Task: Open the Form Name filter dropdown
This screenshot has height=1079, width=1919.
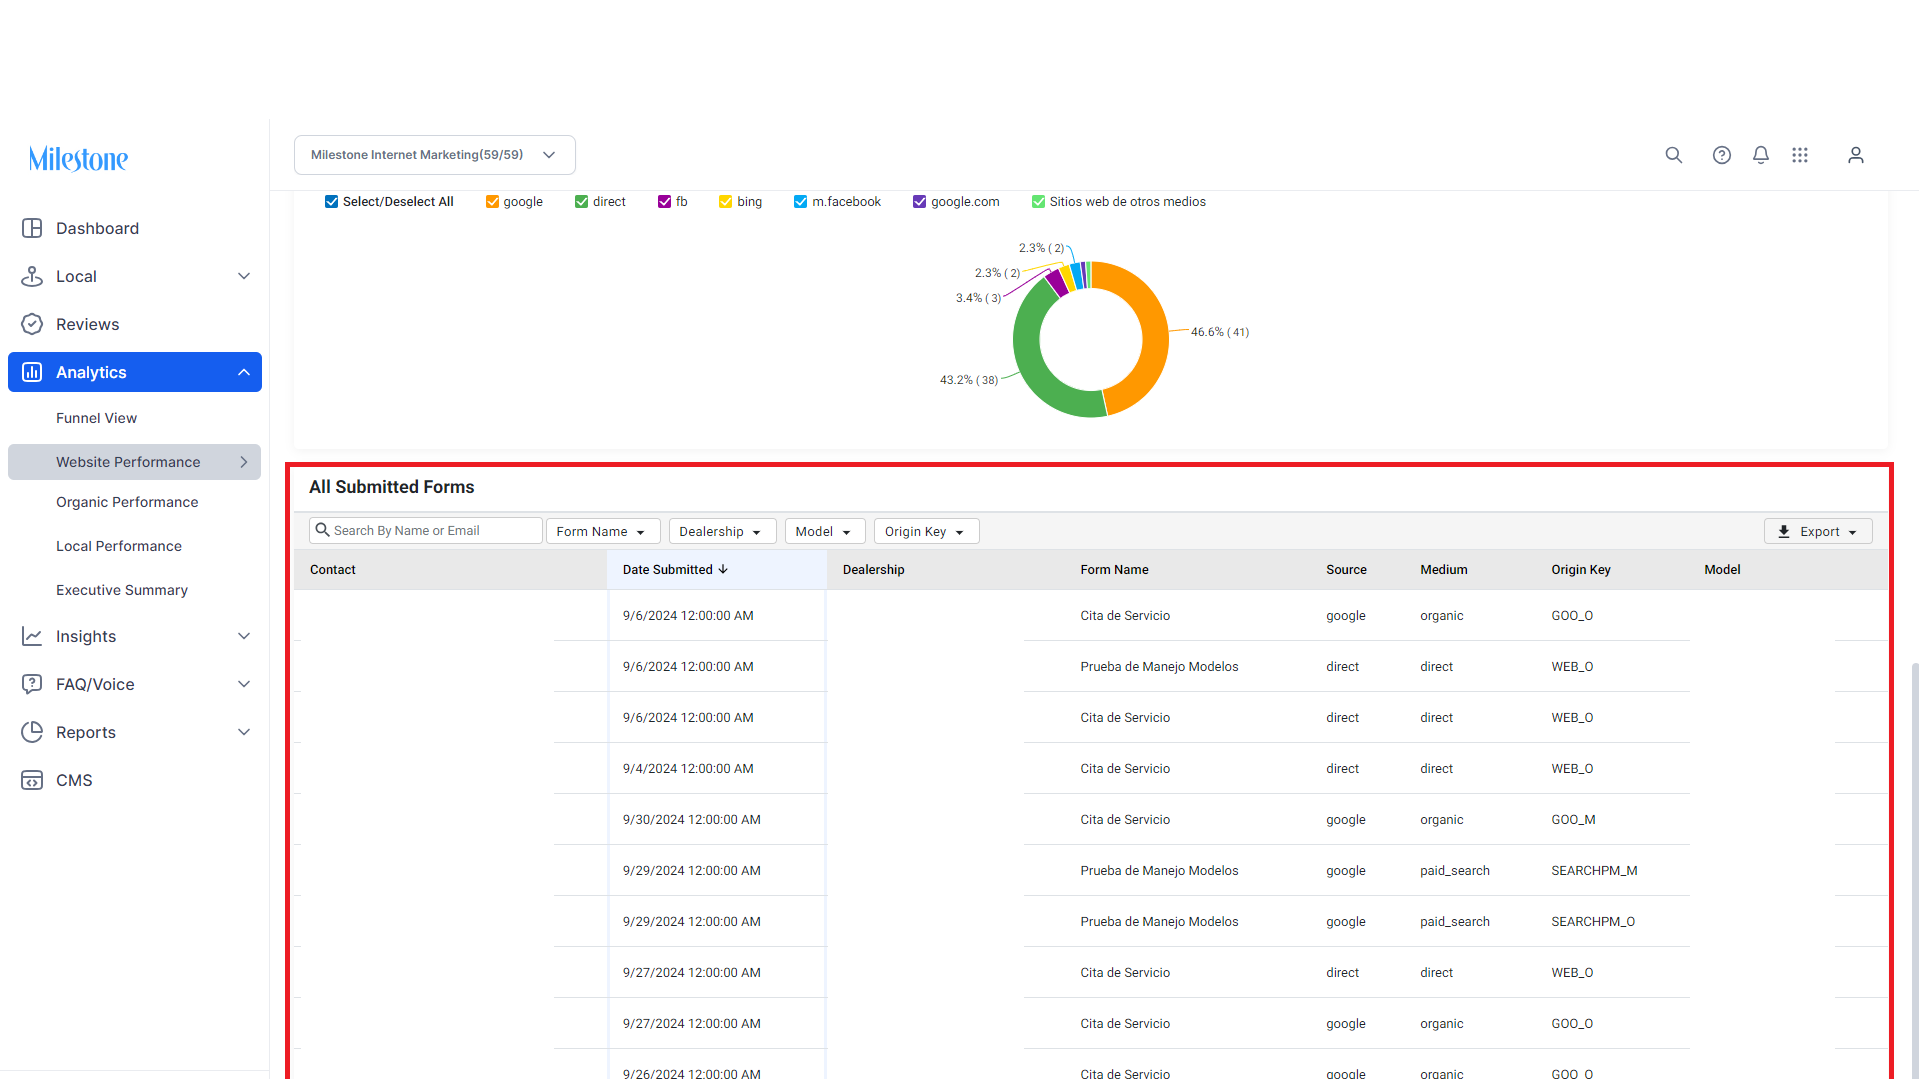Action: click(x=602, y=531)
